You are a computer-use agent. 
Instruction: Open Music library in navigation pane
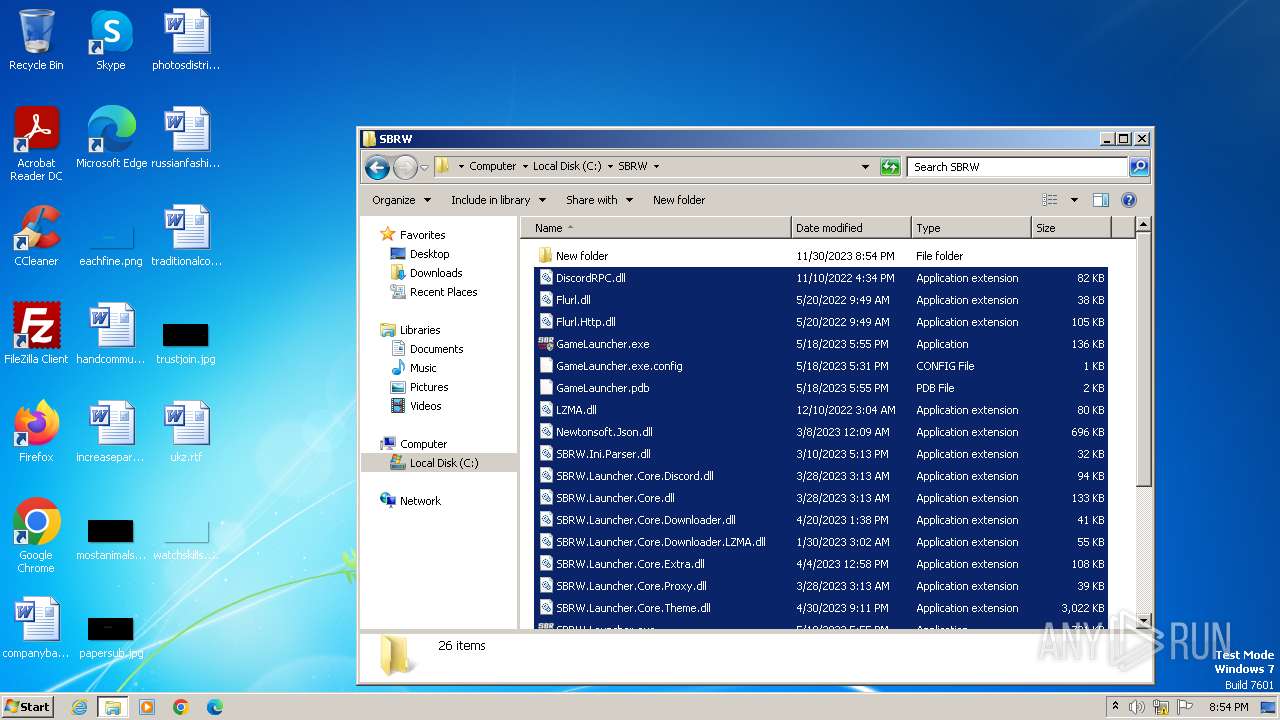423,368
